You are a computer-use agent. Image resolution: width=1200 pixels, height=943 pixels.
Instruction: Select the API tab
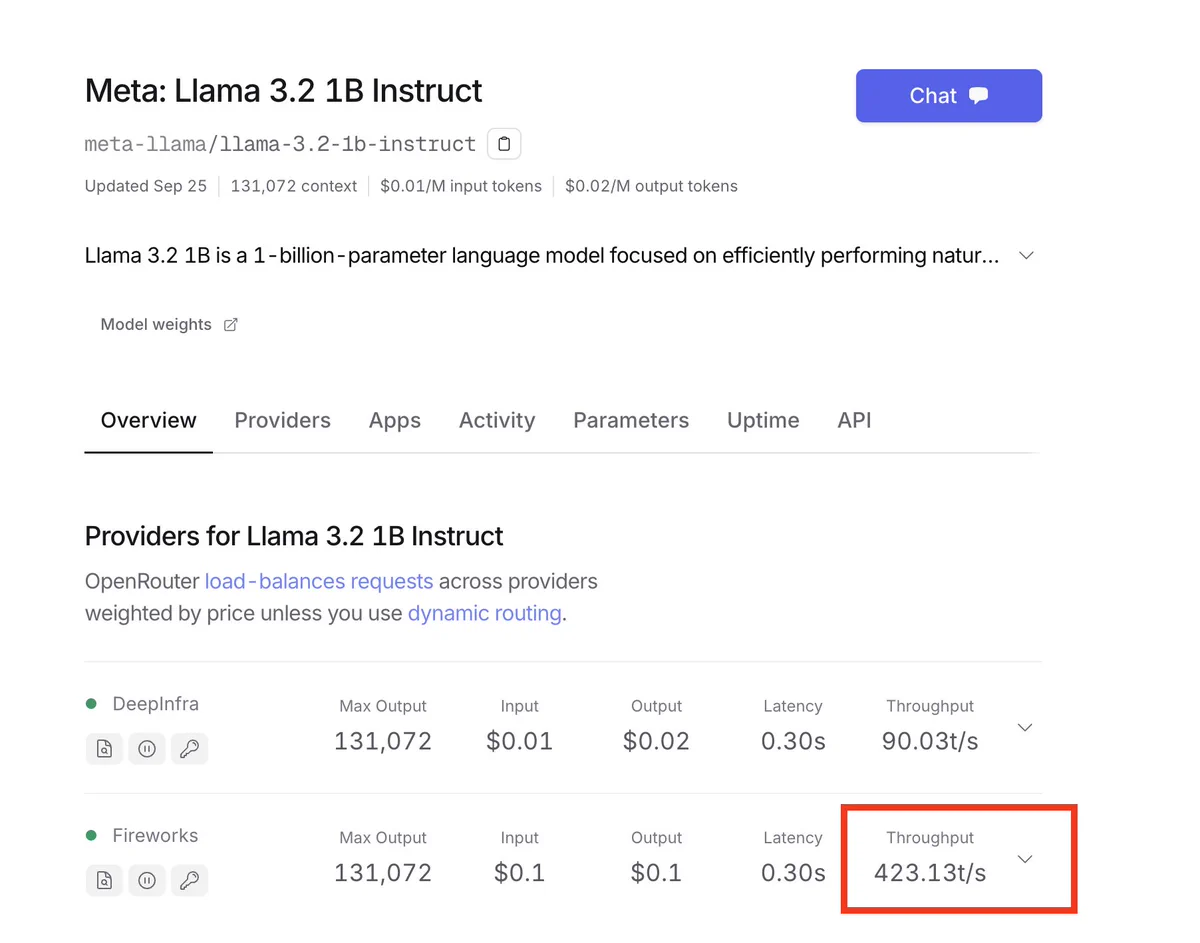[x=854, y=421]
